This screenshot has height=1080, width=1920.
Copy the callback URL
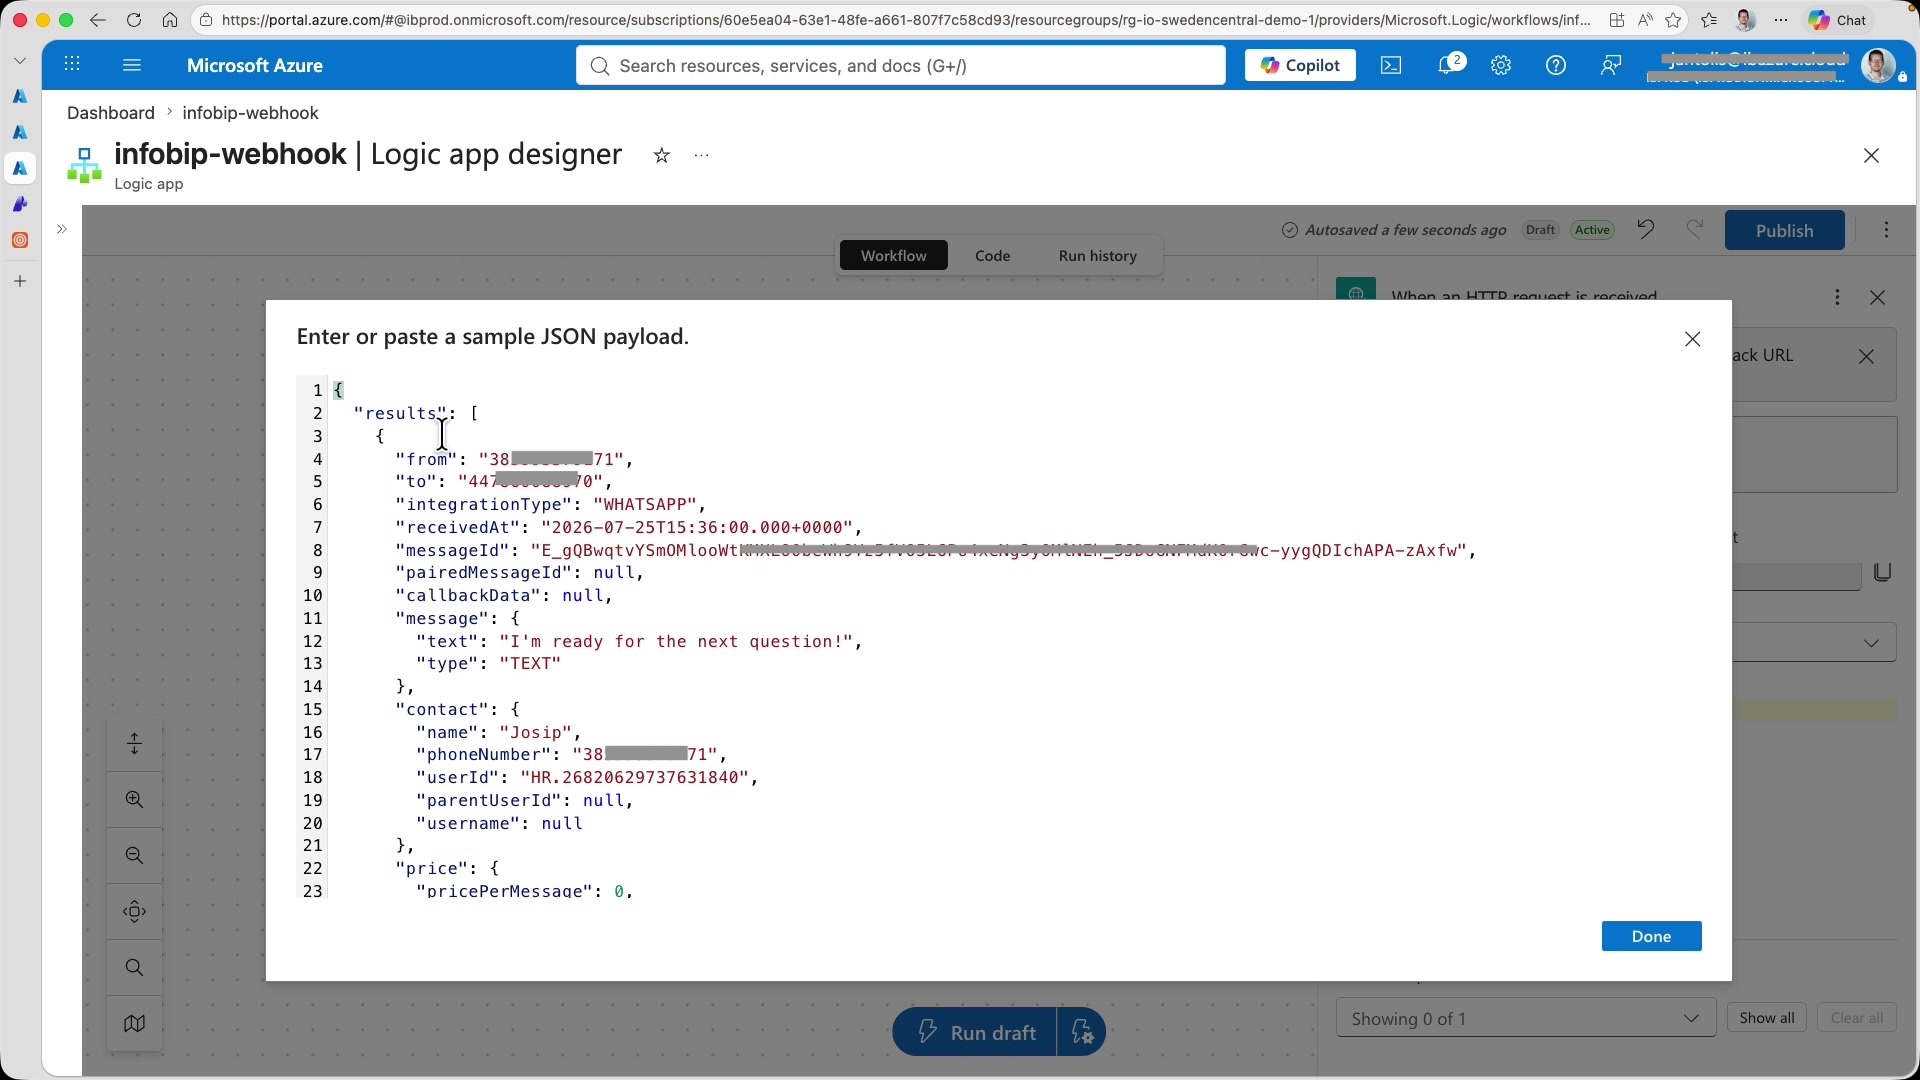(1882, 573)
